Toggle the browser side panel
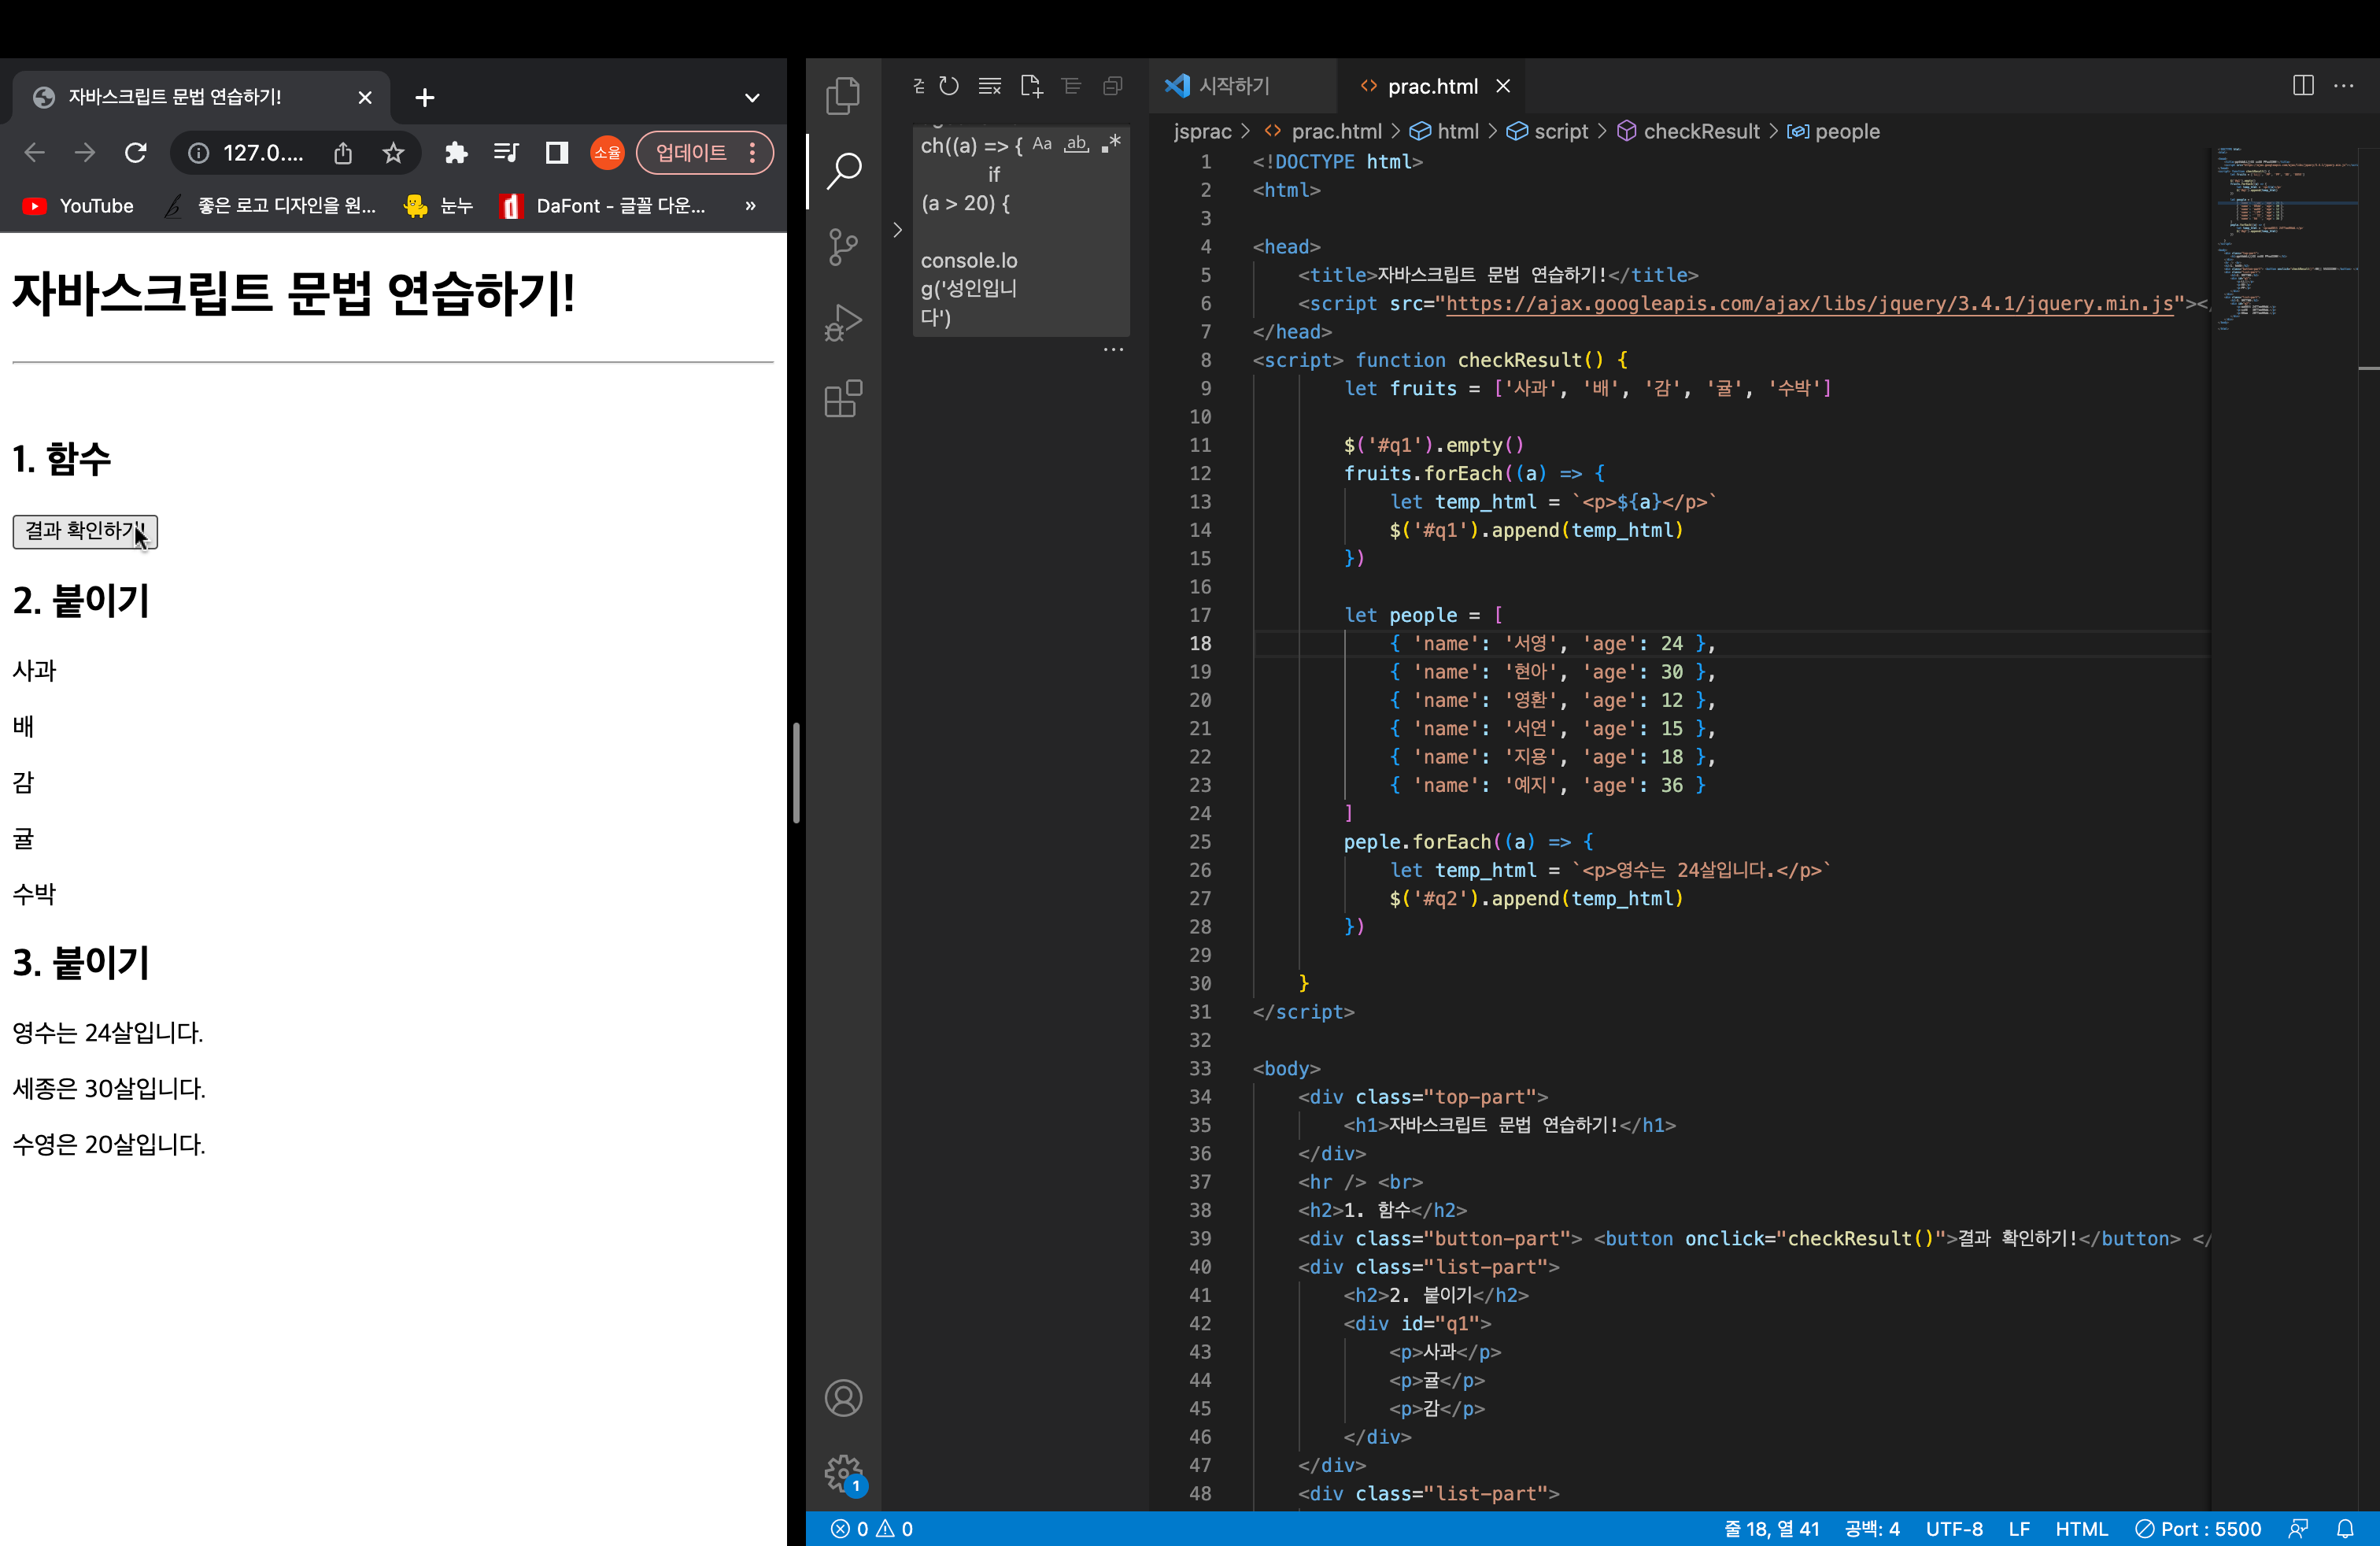 pyautogui.click(x=557, y=152)
